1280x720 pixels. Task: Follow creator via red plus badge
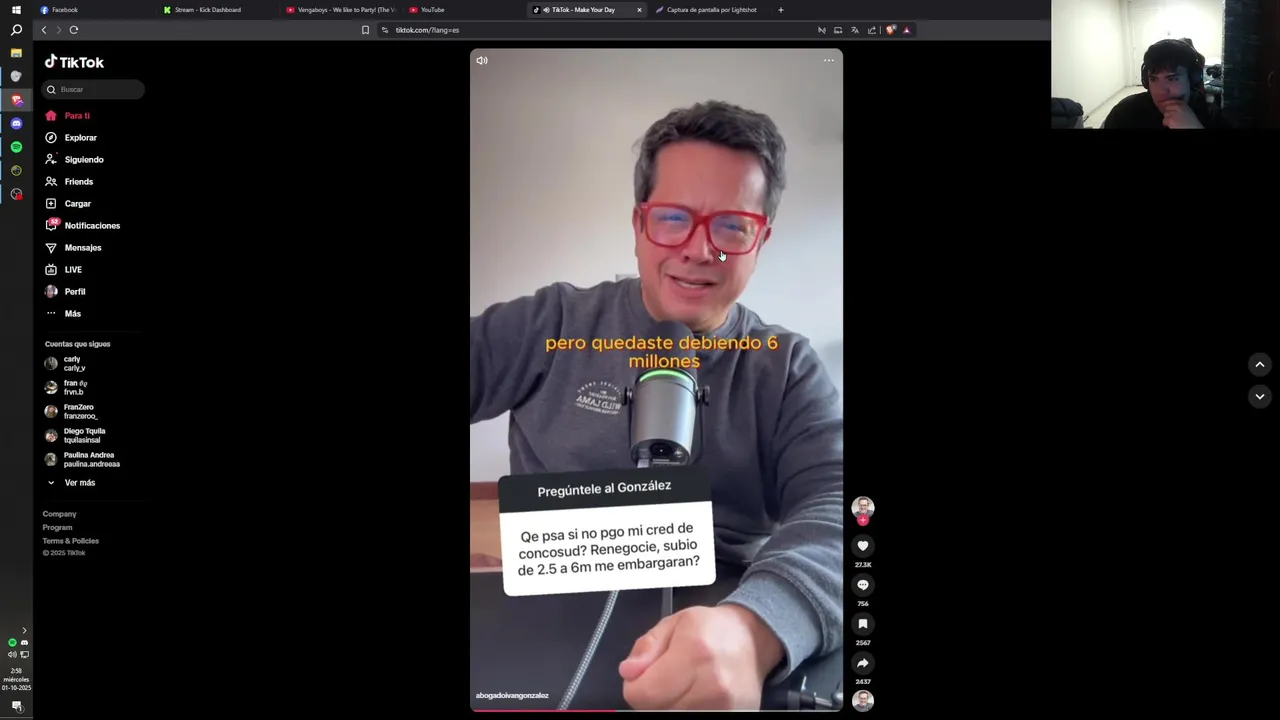tap(863, 520)
